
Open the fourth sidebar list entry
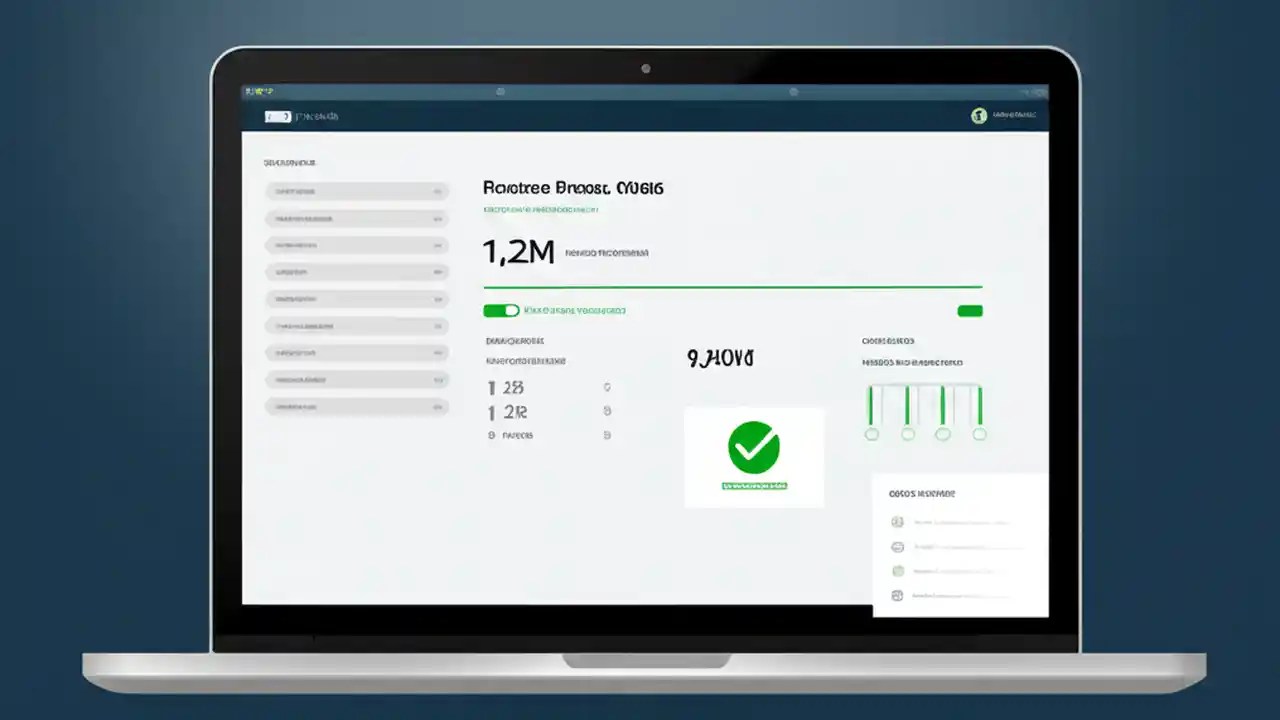pos(356,271)
